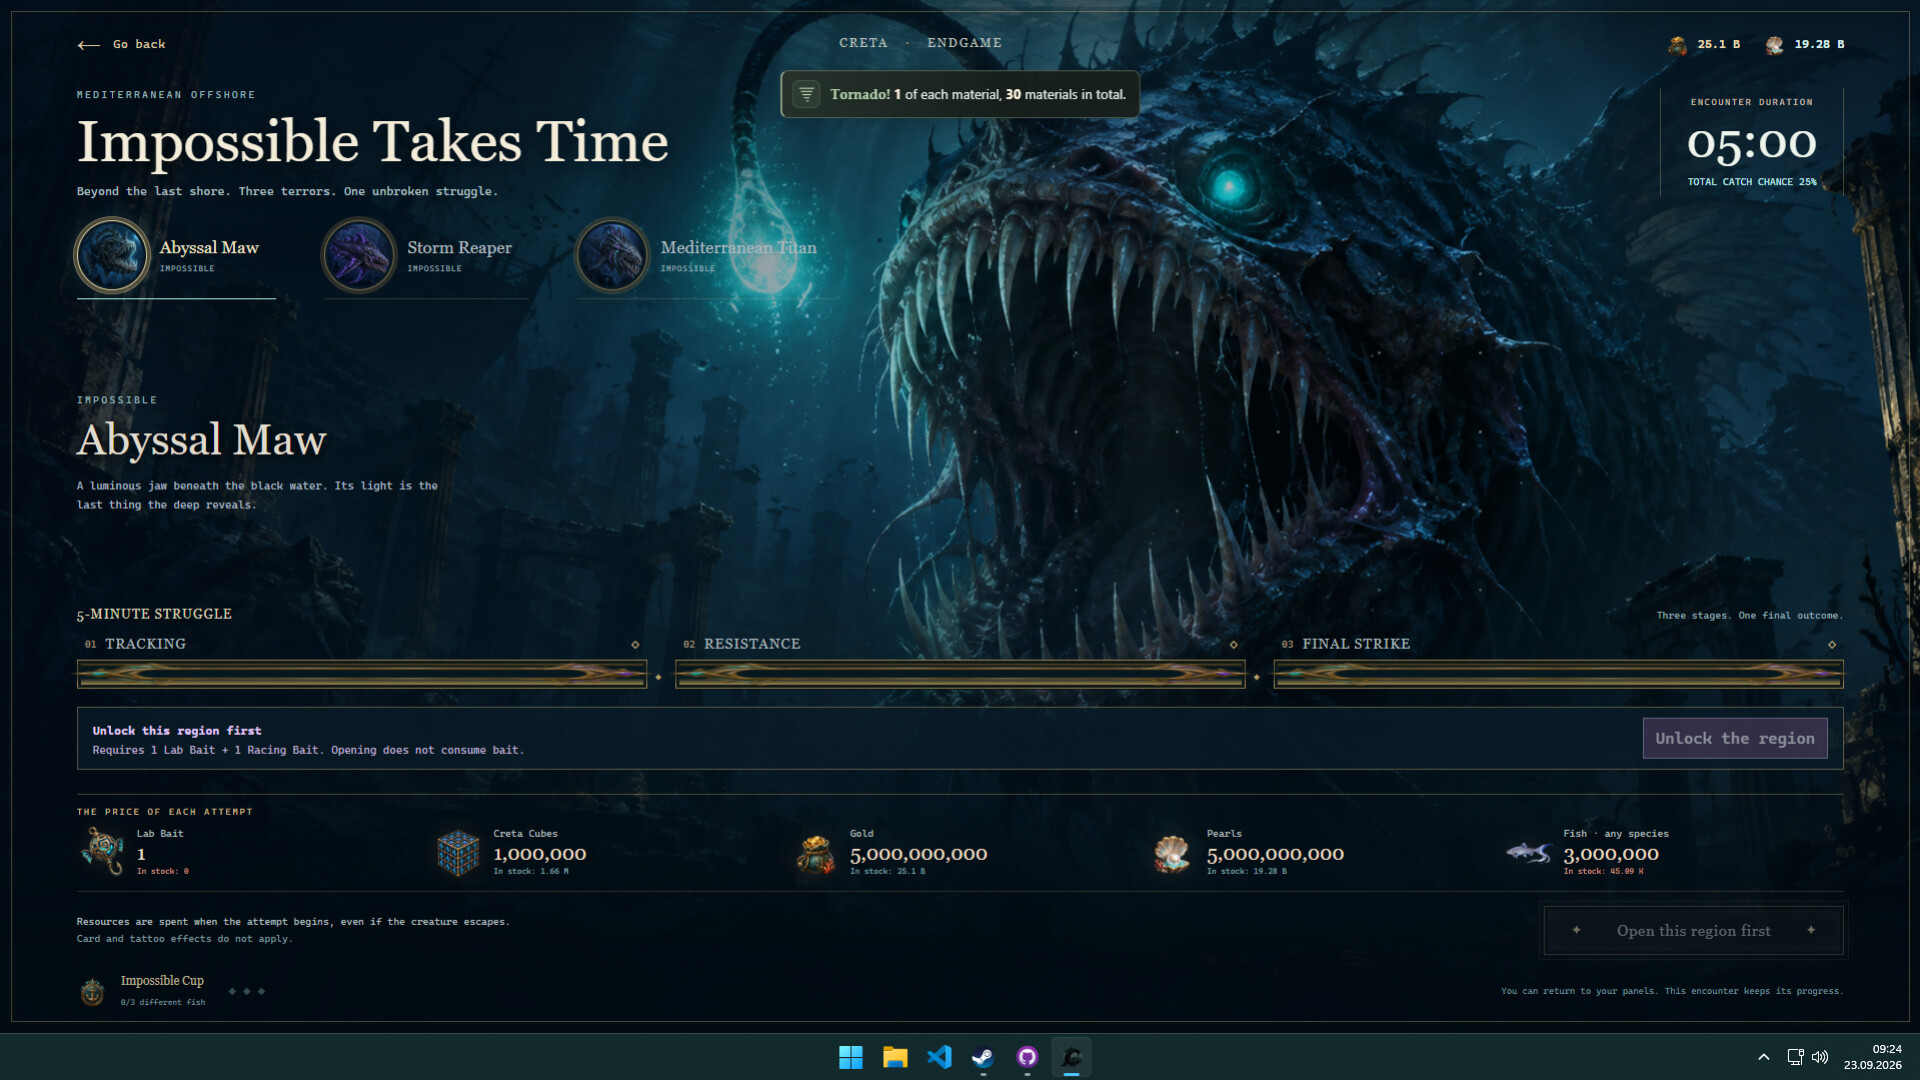The width and height of the screenshot is (1920, 1080).
Task: Select the Abyssal Maw portrait
Action: tap(112, 256)
